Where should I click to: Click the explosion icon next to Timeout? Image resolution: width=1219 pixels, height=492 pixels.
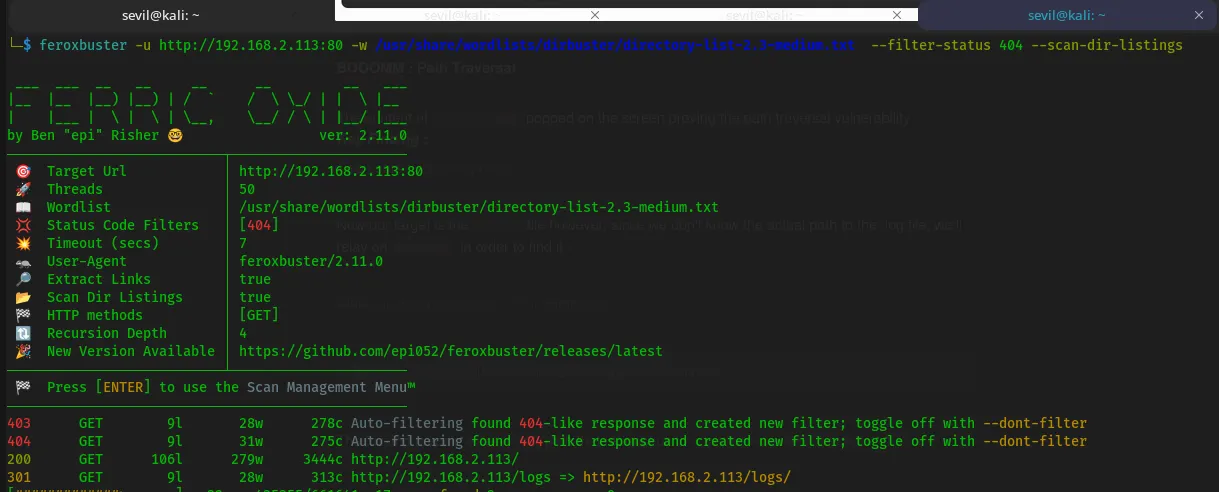pos(24,243)
